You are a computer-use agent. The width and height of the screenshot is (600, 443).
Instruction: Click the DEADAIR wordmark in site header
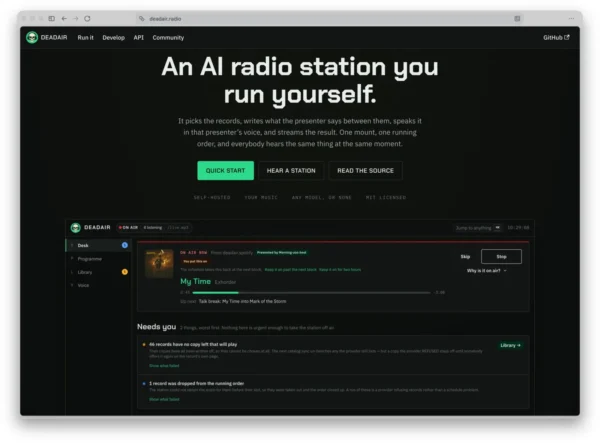point(54,37)
